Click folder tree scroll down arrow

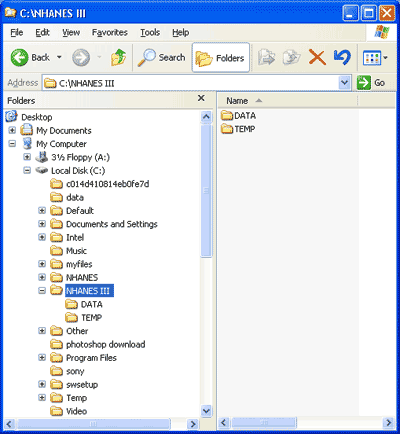[x=206, y=411]
